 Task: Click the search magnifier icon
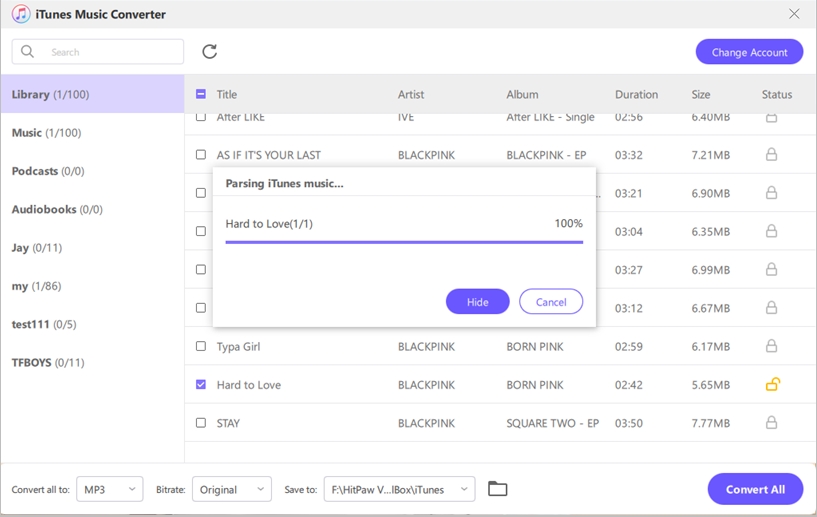point(27,52)
